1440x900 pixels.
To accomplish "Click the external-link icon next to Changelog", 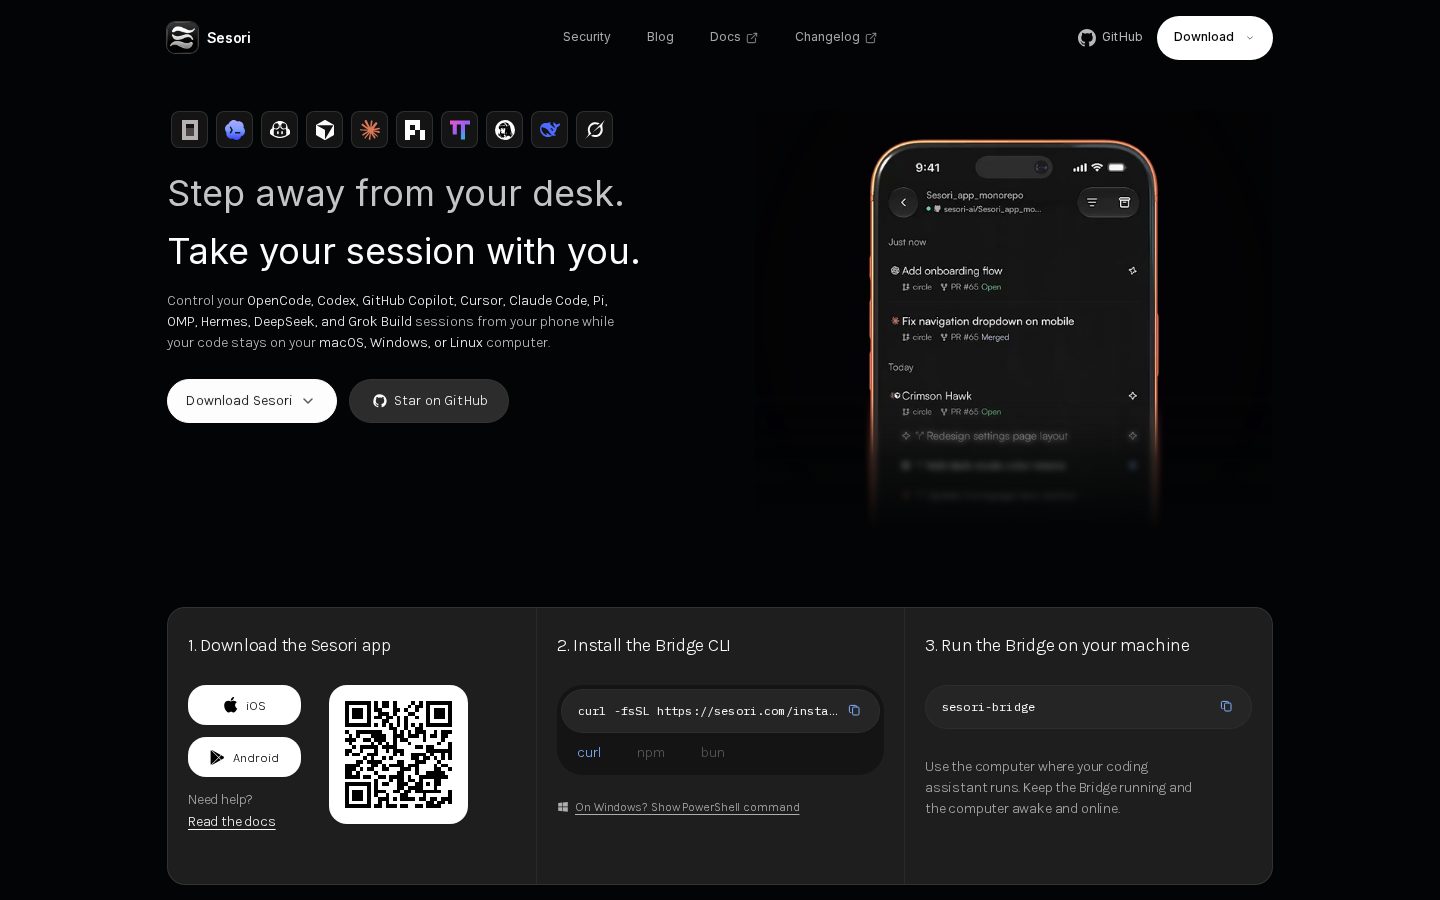I will 871,38.
